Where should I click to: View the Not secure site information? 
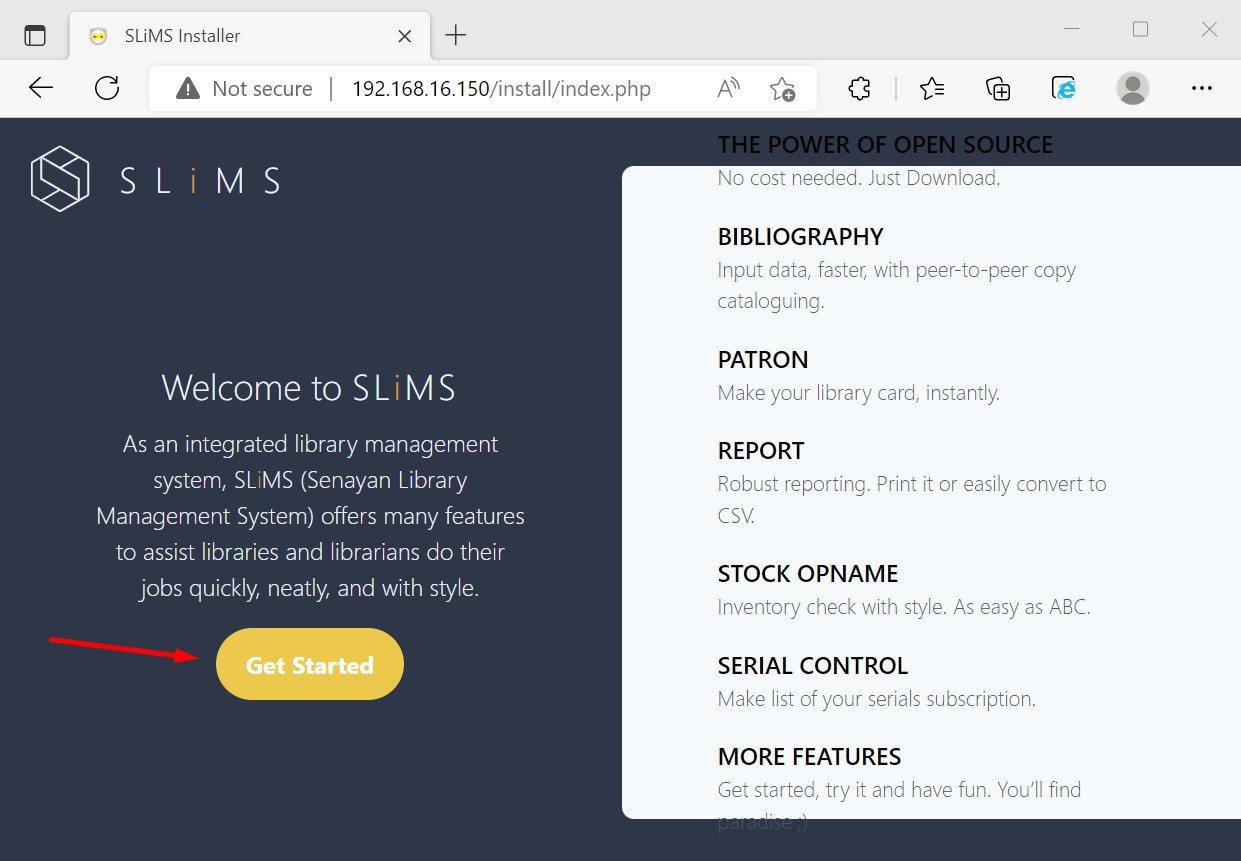[244, 89]
